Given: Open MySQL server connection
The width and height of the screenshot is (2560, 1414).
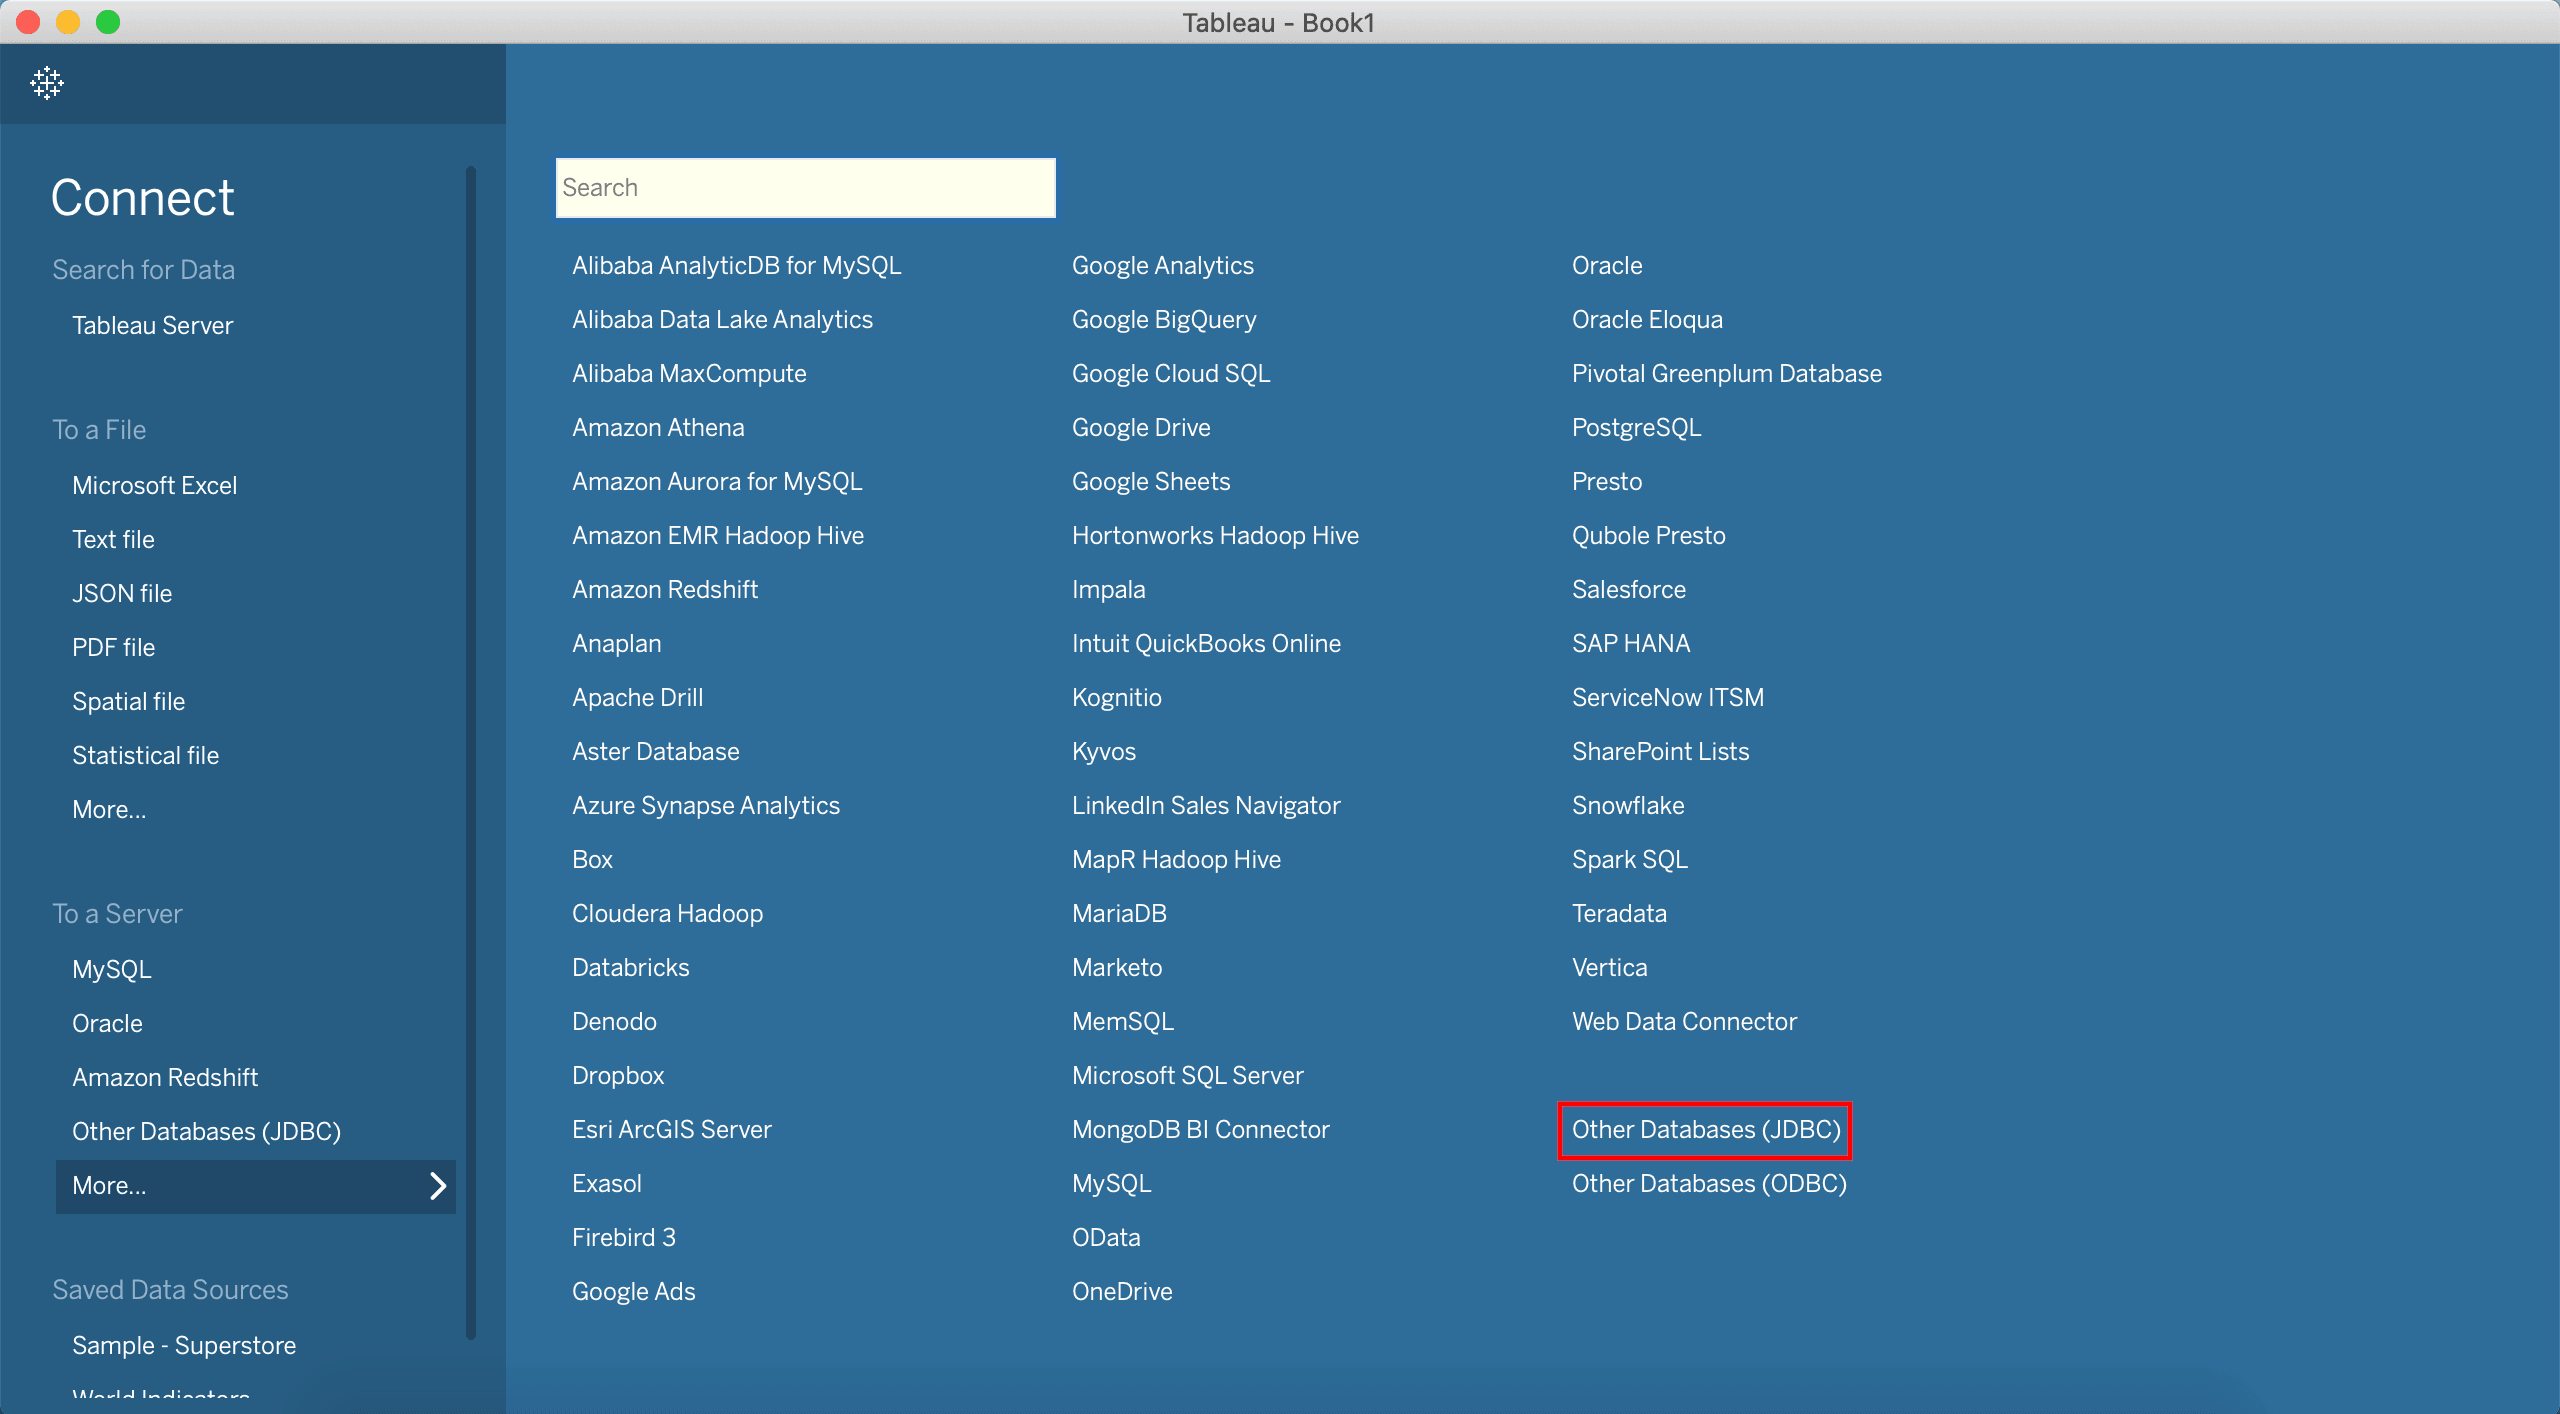Looking at the screenshot, I should pos(113,970).
